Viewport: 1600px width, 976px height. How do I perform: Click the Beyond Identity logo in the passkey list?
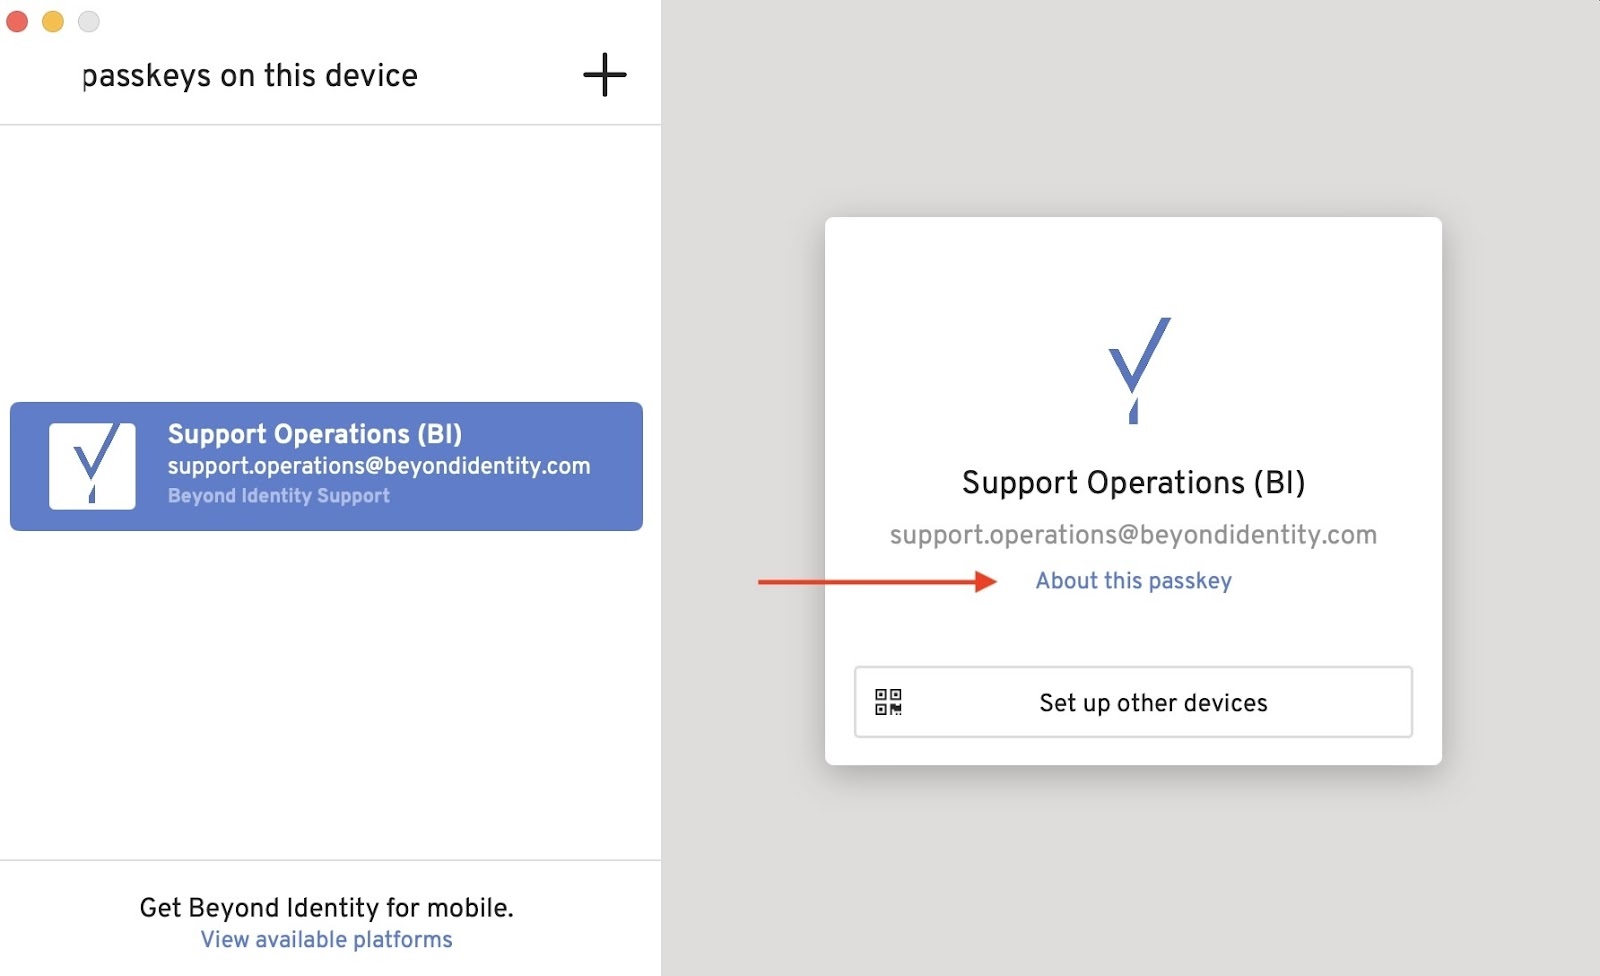point(92,466)
